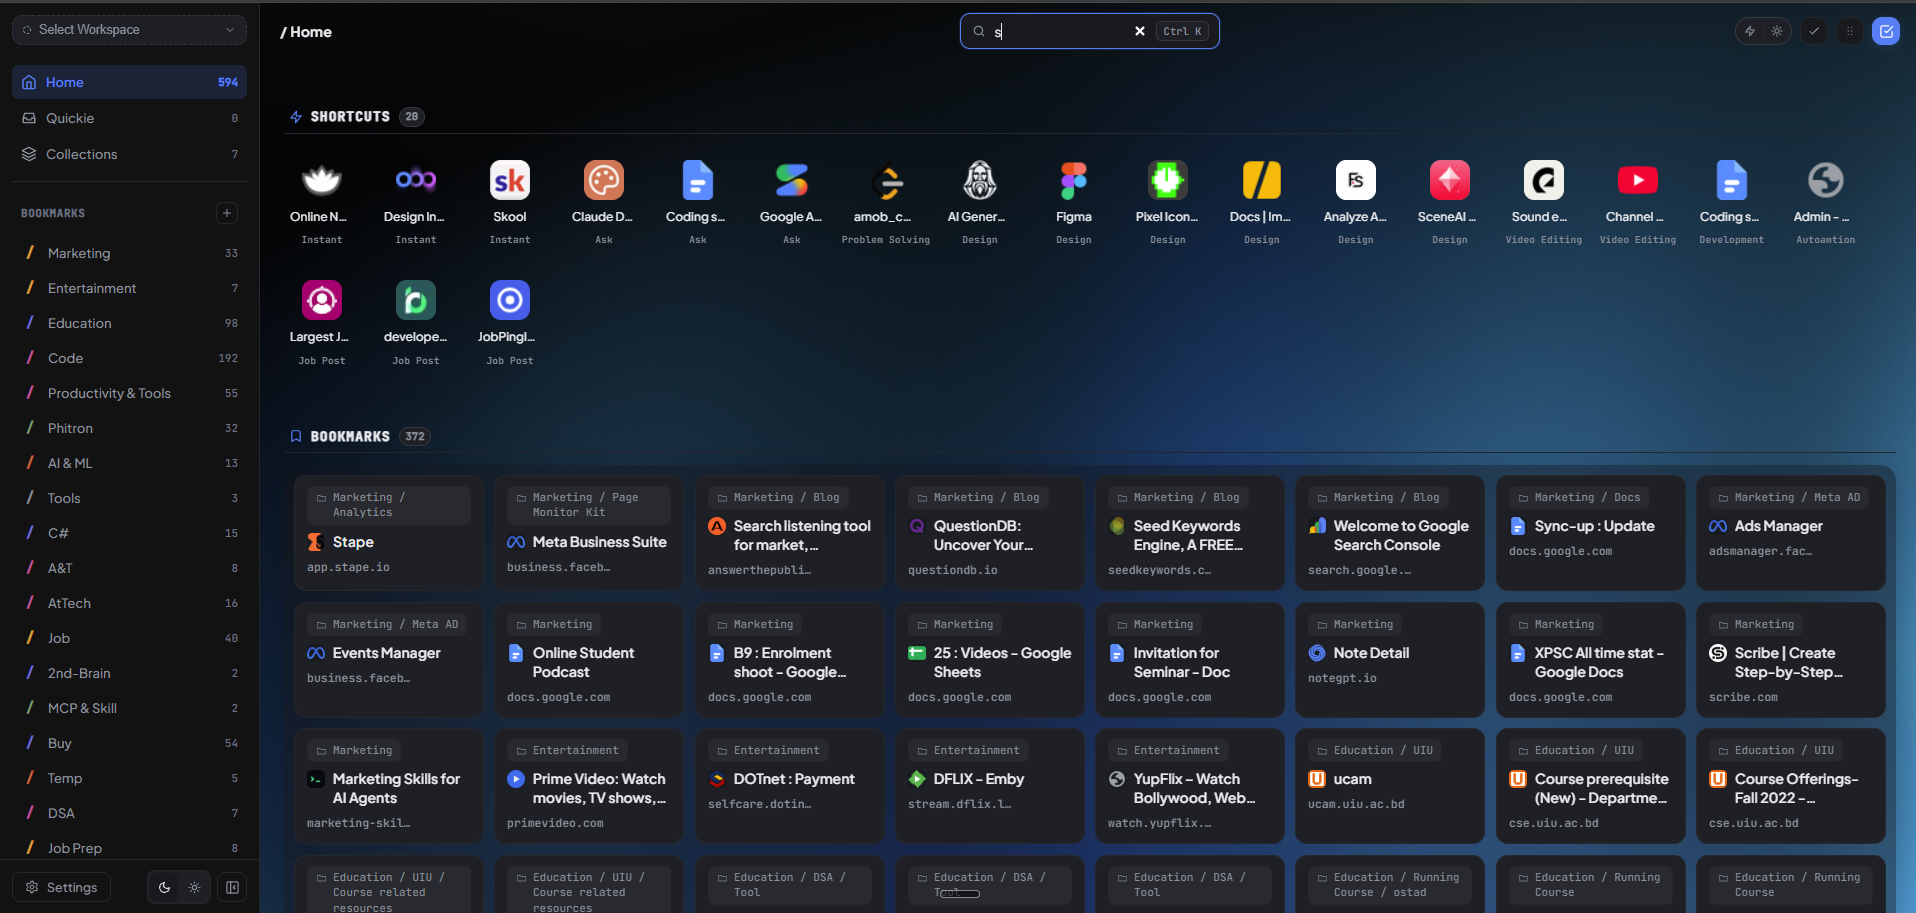Switch to light mode with sidebar sun toggle
The height and width of the screenshot is (913, 1916).
pyautogui.click(x=194, y=887)
